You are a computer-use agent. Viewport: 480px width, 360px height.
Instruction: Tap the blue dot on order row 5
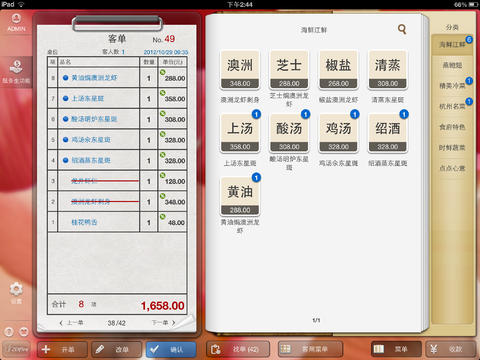point(66,140)
